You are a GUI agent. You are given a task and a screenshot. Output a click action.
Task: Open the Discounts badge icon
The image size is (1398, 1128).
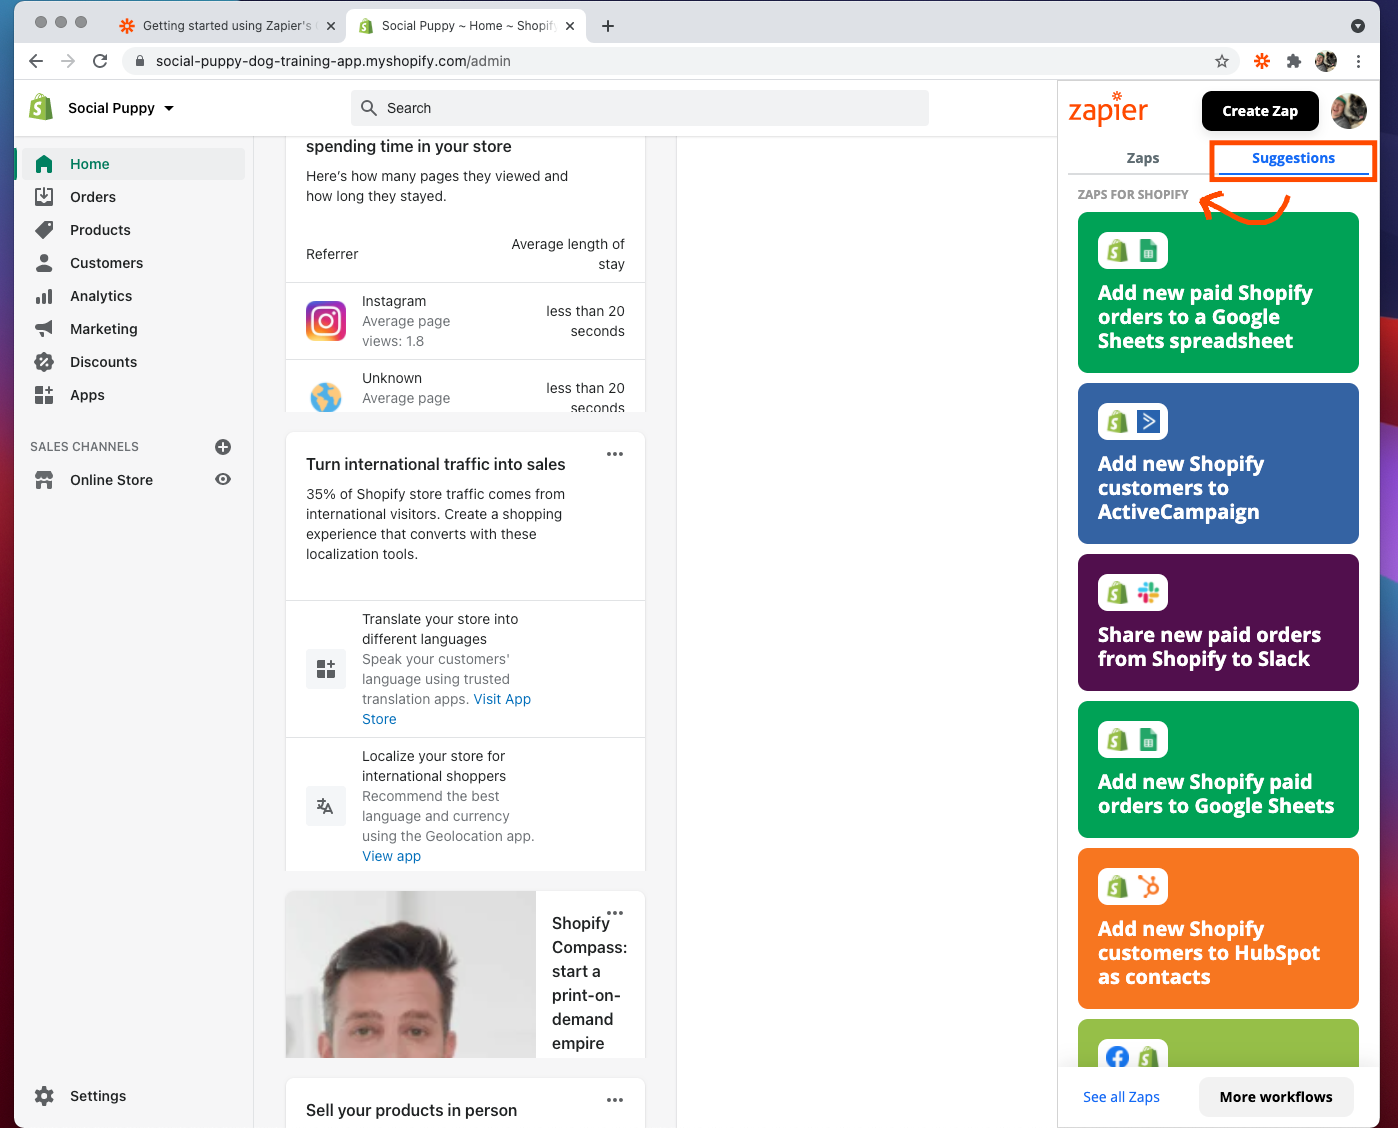pos(44,362)
